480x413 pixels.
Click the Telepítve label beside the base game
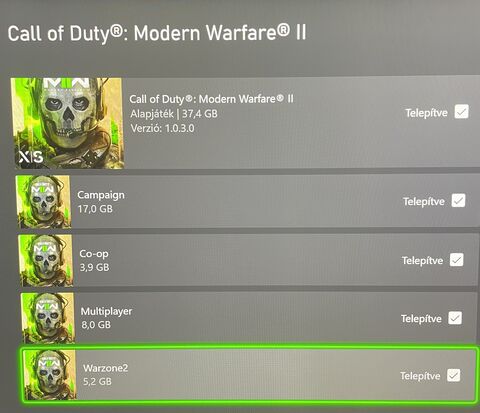(426, 113)
